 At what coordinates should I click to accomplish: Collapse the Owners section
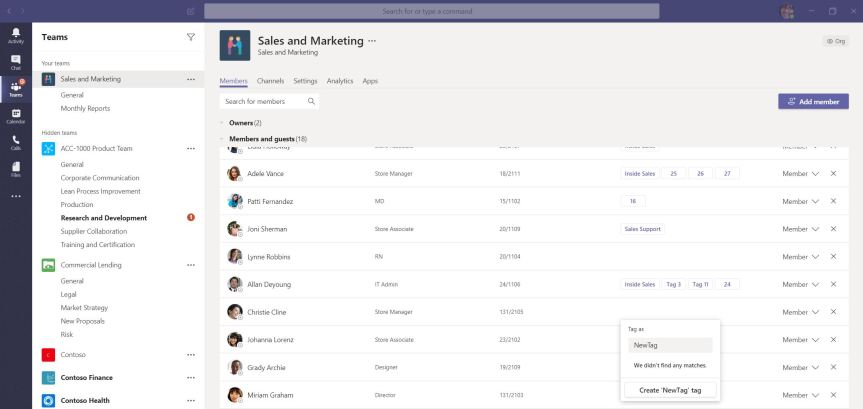221,122
